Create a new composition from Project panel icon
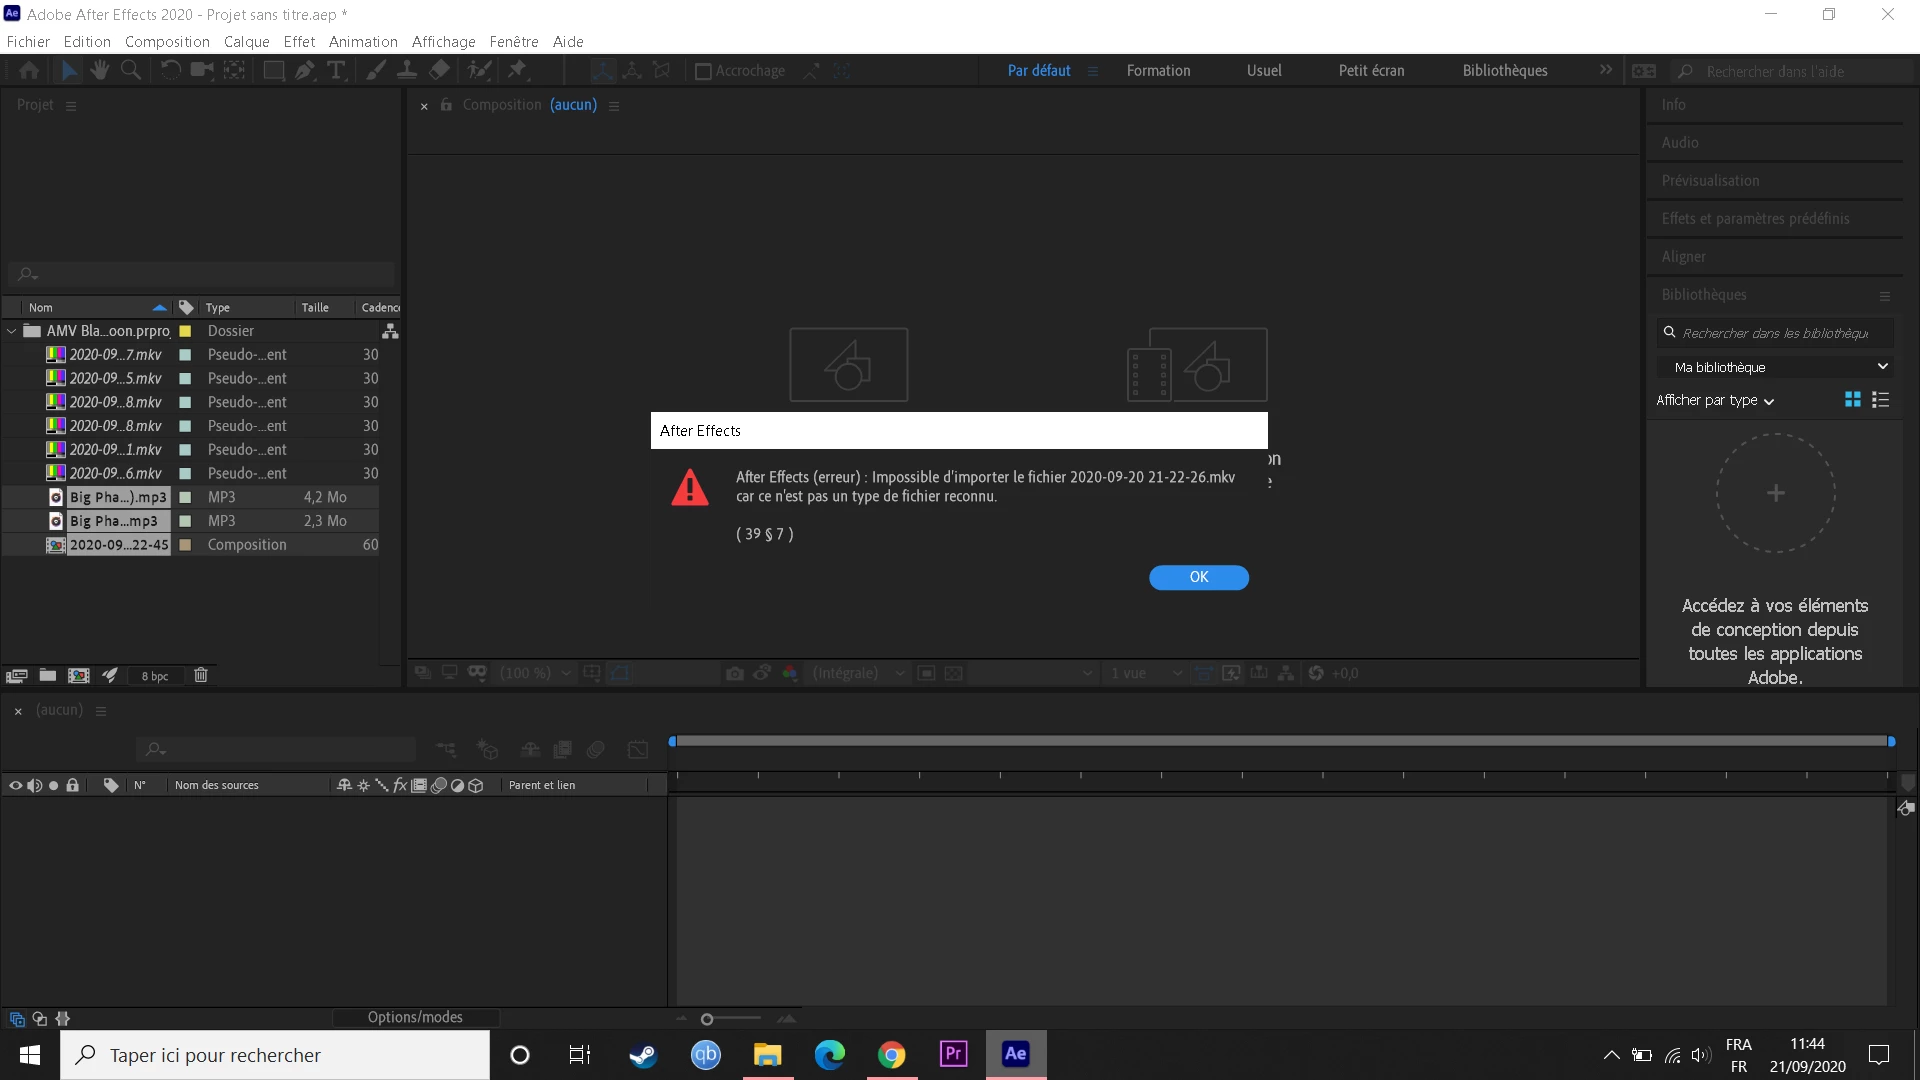 coord(79,675)
